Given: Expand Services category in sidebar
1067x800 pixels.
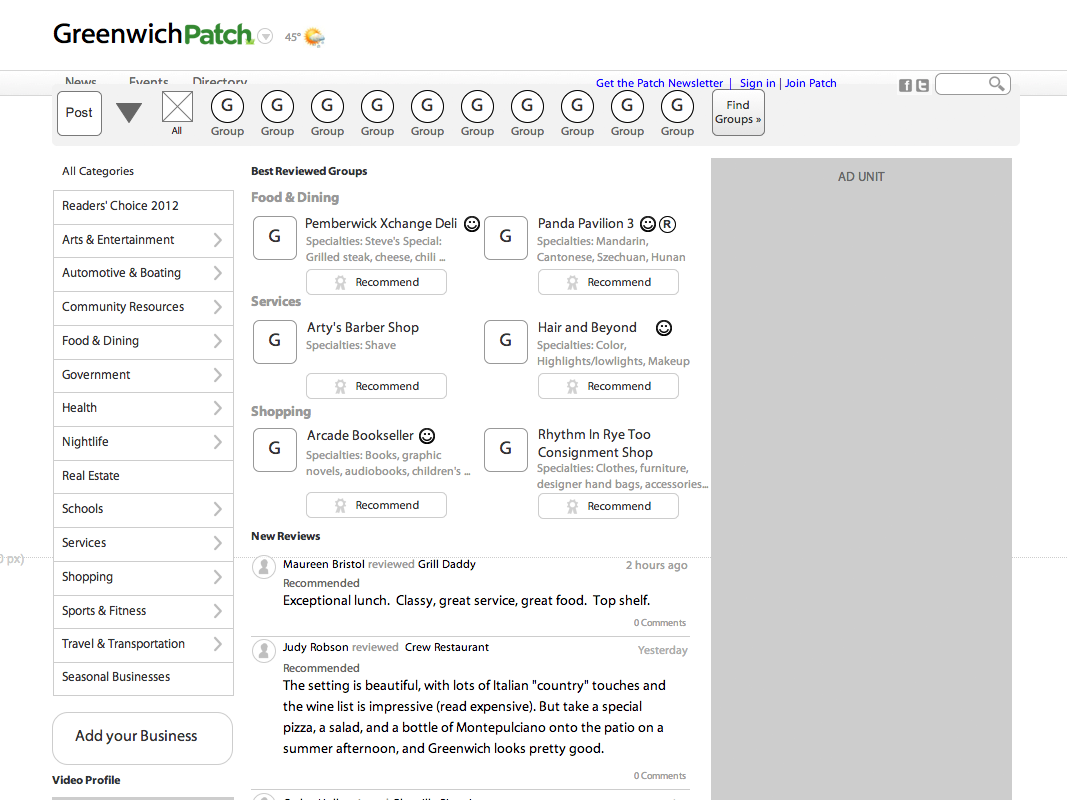Looking at the screenshot, I should (x=217, y=543).
